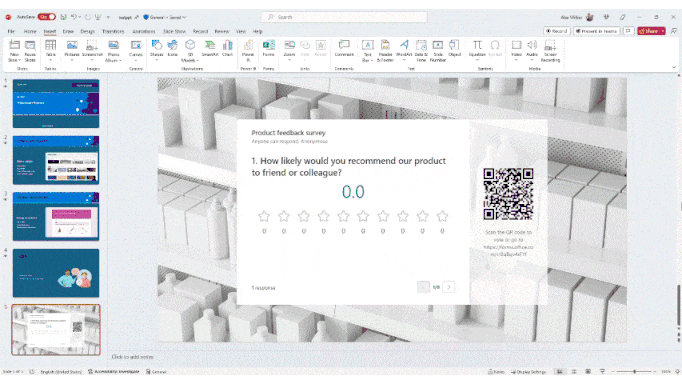
Task: Adjust the zoom slider in the status bar
Action: [635, 372]
